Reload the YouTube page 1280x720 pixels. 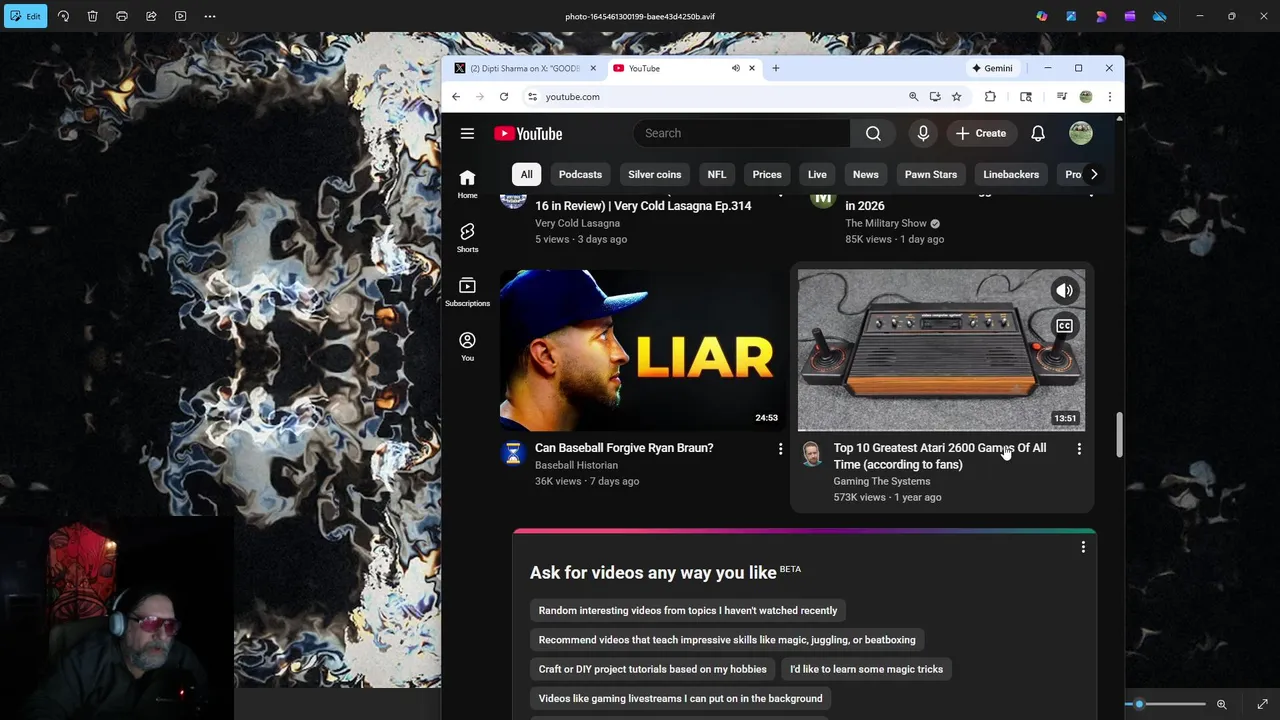(504, 97)
